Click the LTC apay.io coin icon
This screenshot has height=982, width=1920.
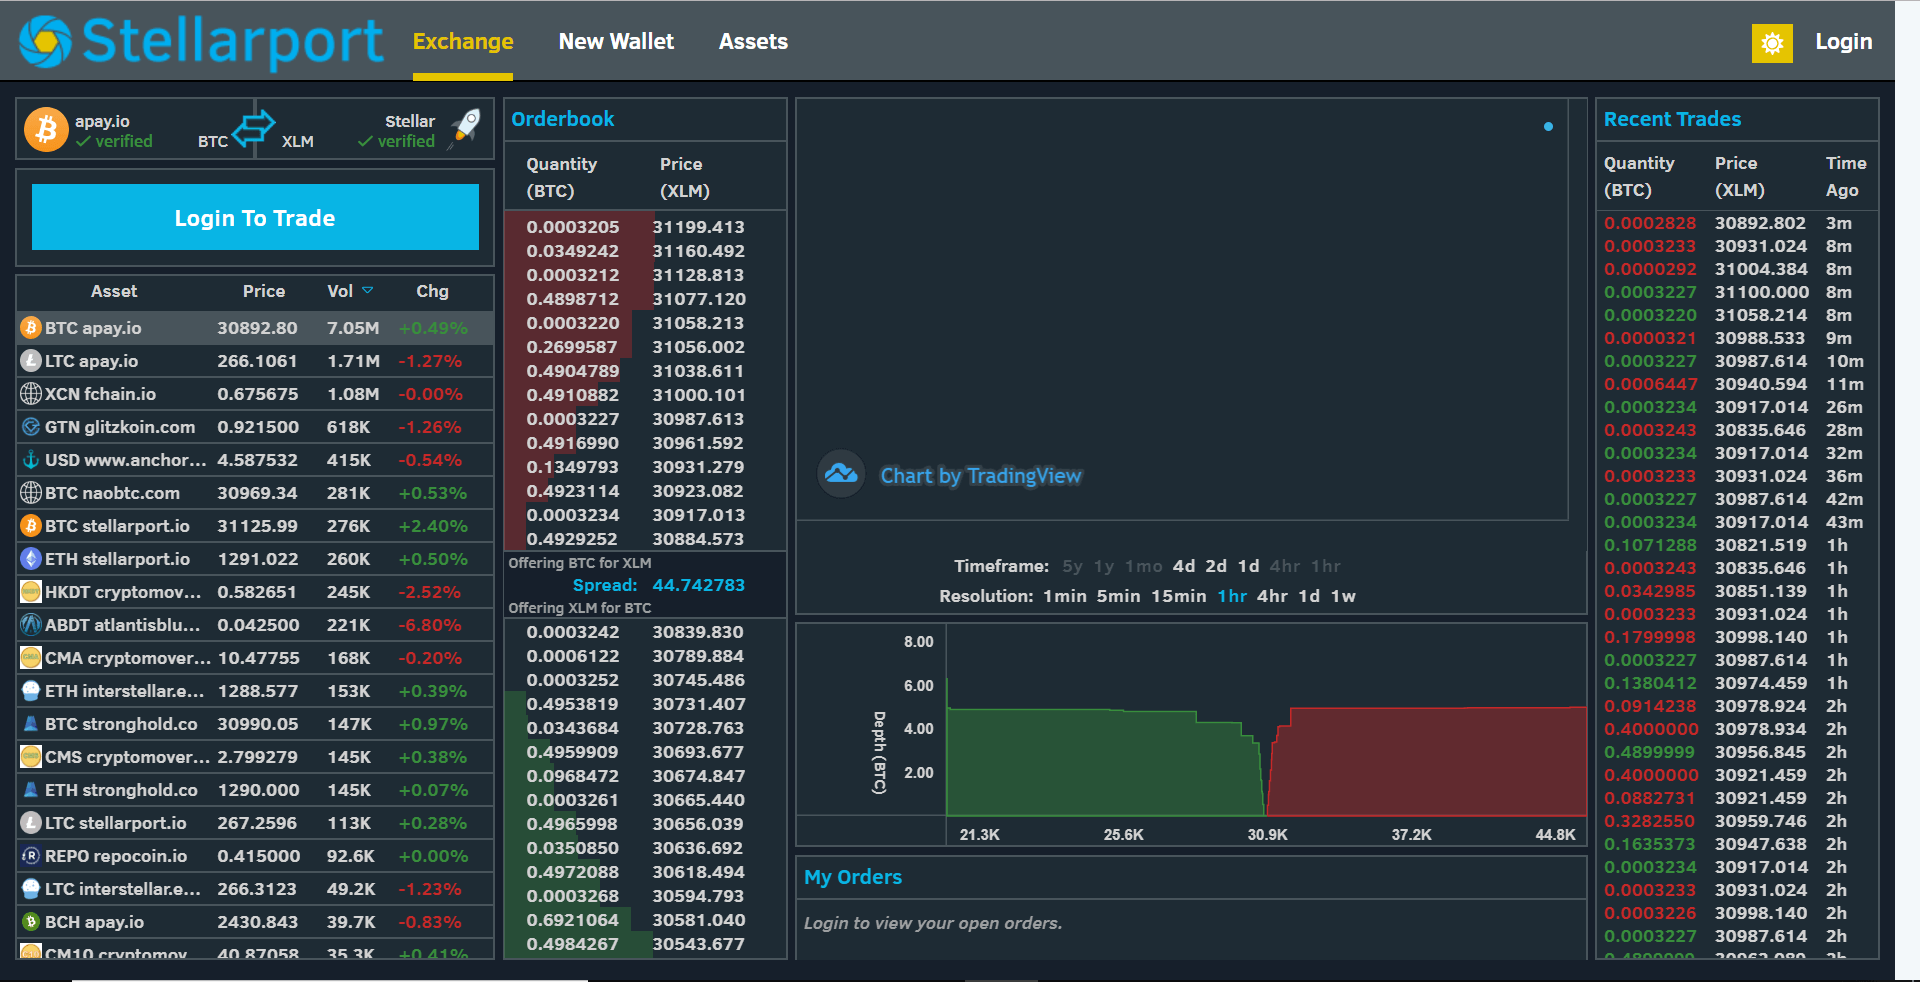coord(31,361)
